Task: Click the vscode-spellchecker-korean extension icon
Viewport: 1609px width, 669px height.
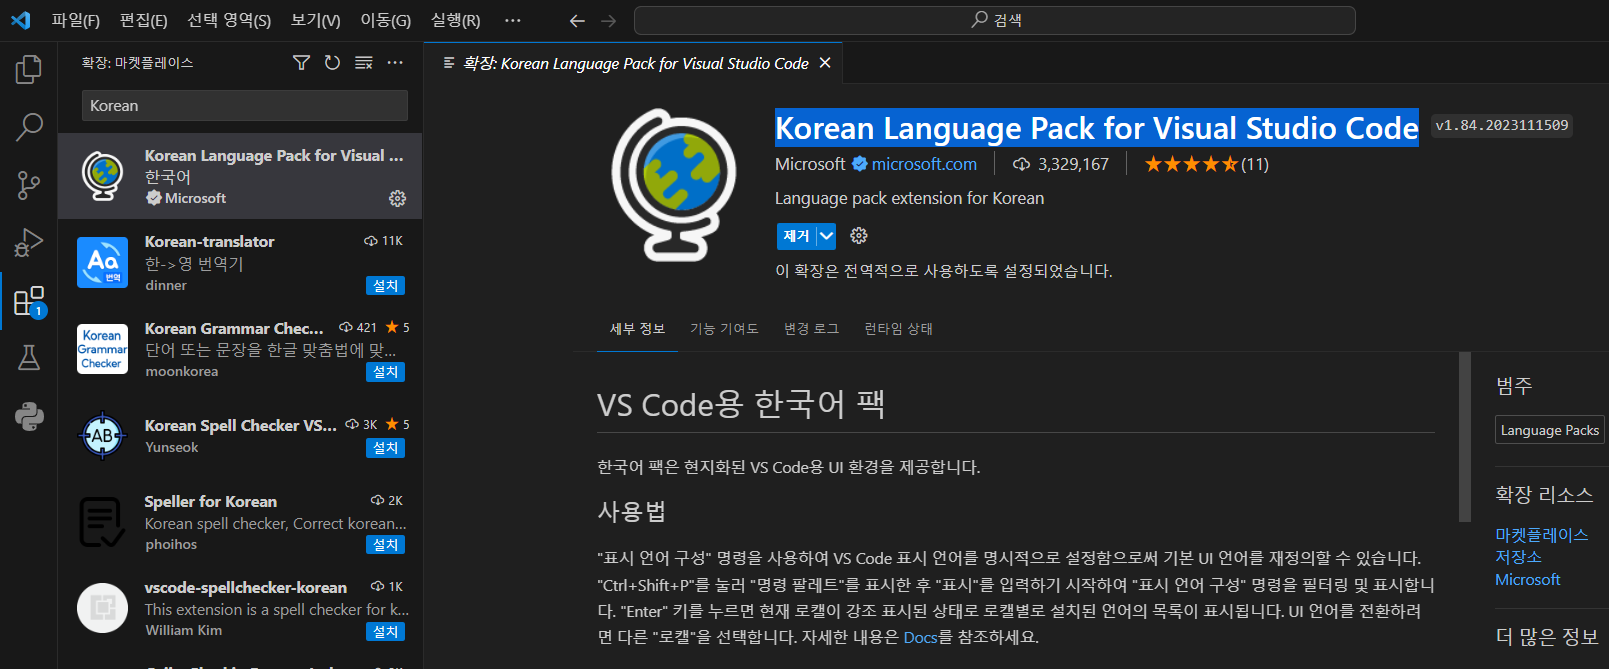Action: coord(102,608)
